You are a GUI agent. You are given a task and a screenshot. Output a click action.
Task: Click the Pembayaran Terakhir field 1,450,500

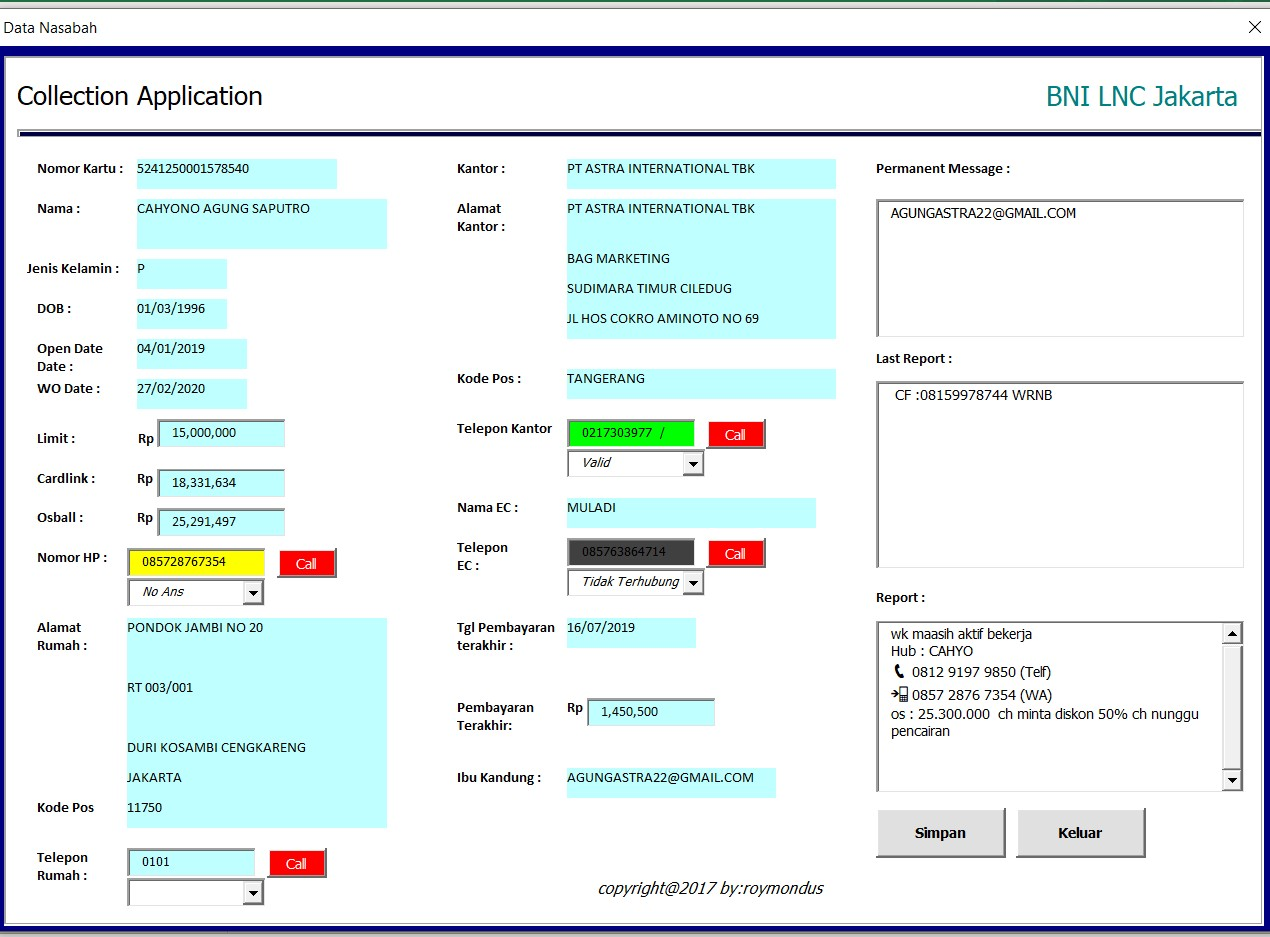pos(651,712)
